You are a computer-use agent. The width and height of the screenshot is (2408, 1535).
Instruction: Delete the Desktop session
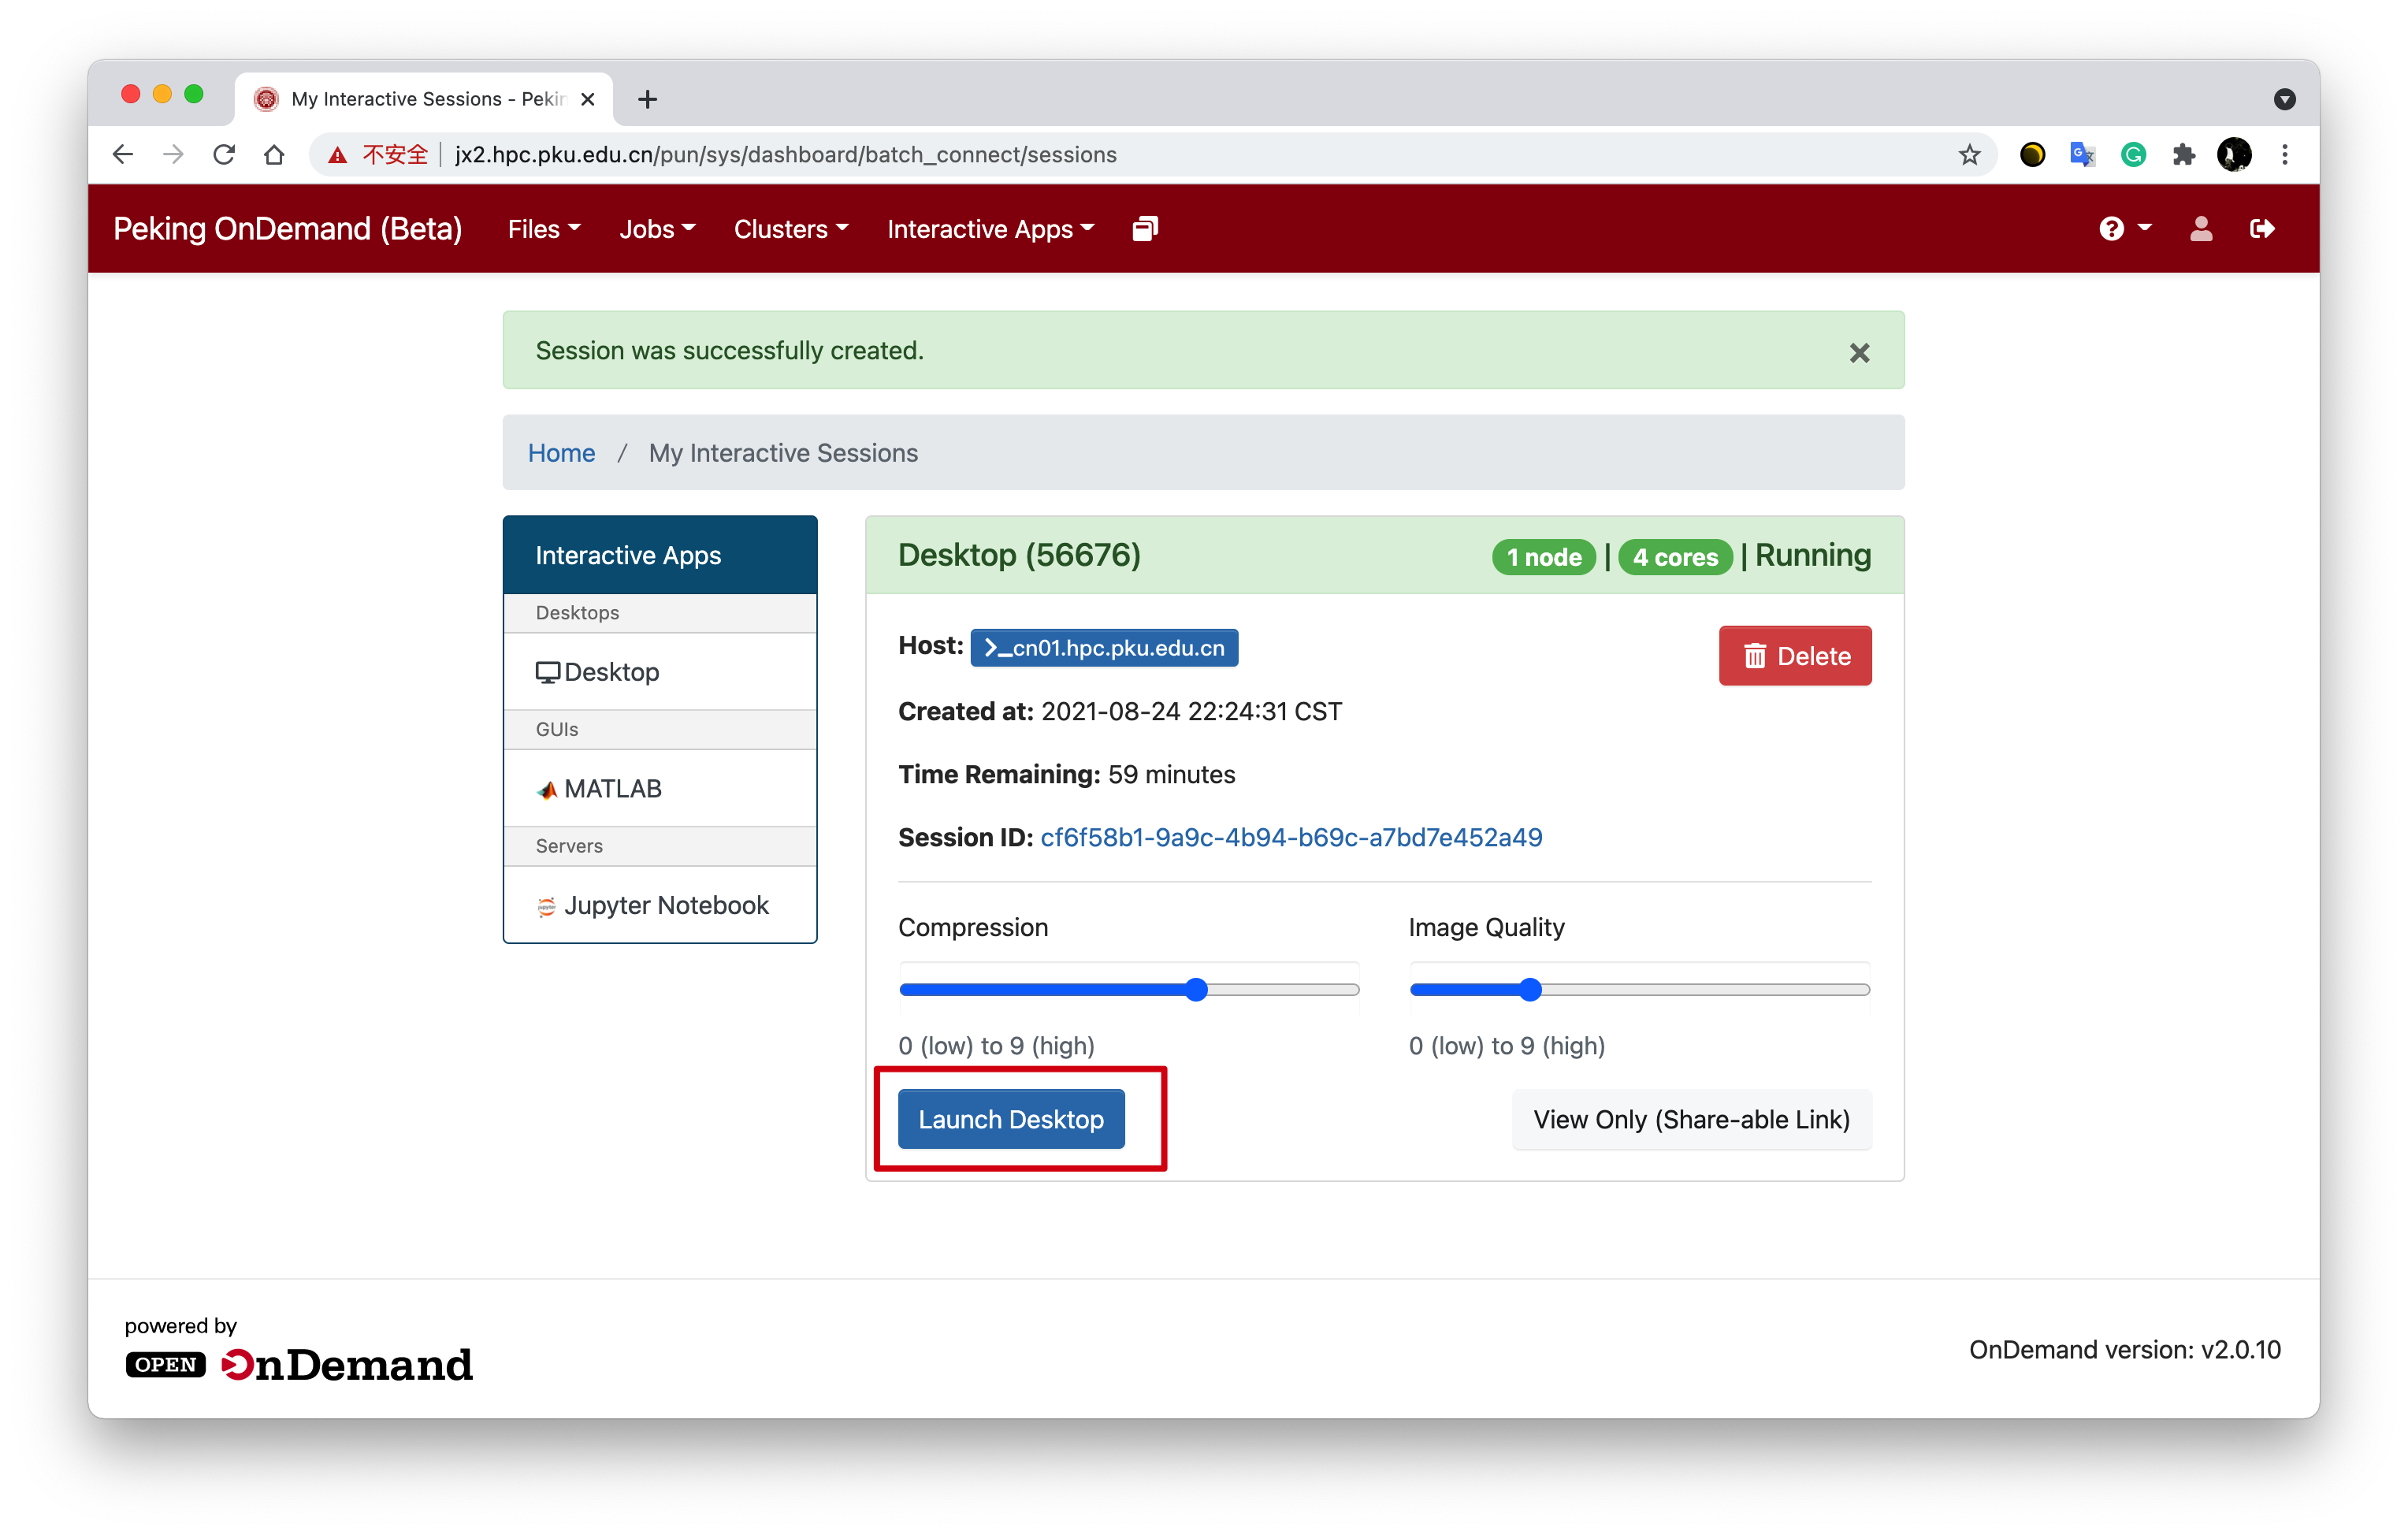(1795, 656)
